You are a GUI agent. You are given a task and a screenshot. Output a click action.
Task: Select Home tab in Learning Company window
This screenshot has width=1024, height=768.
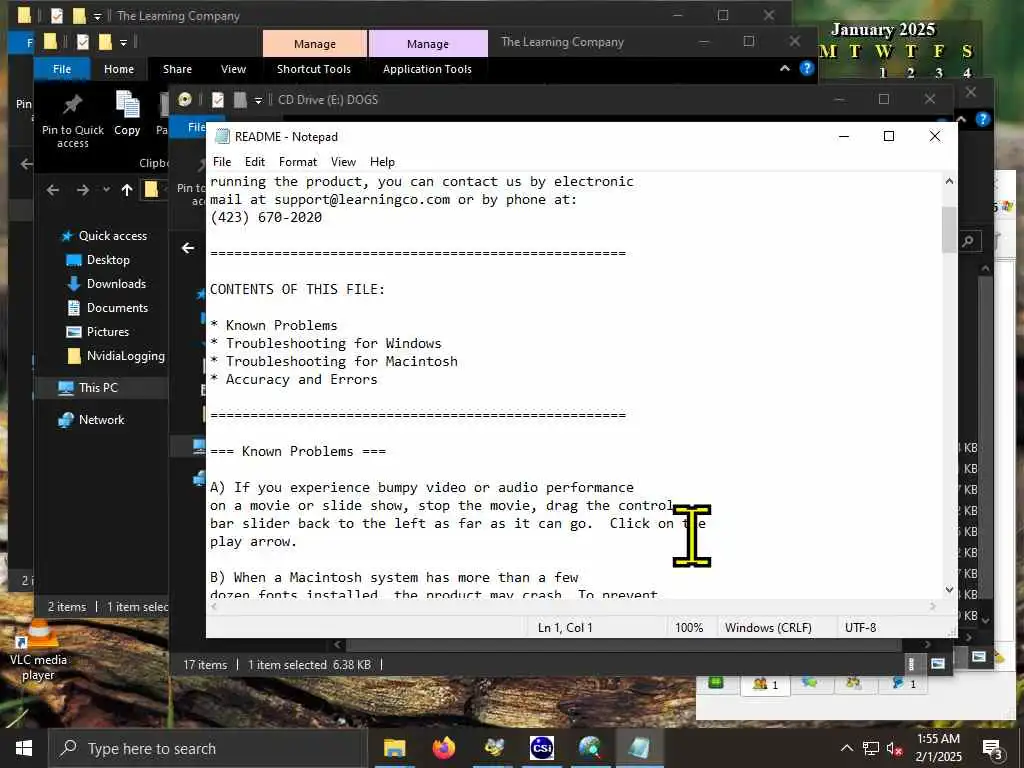pos(119,69)
